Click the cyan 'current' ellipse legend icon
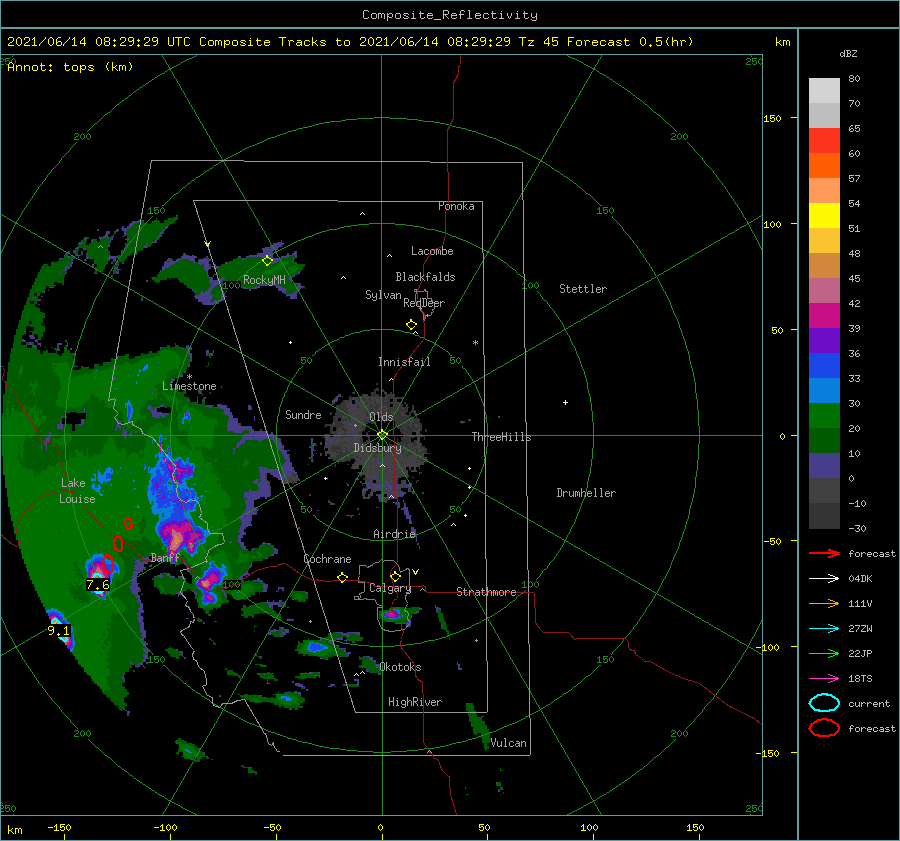Image resolution: width=900 pixels, height=841 pixels. point(824,703)
